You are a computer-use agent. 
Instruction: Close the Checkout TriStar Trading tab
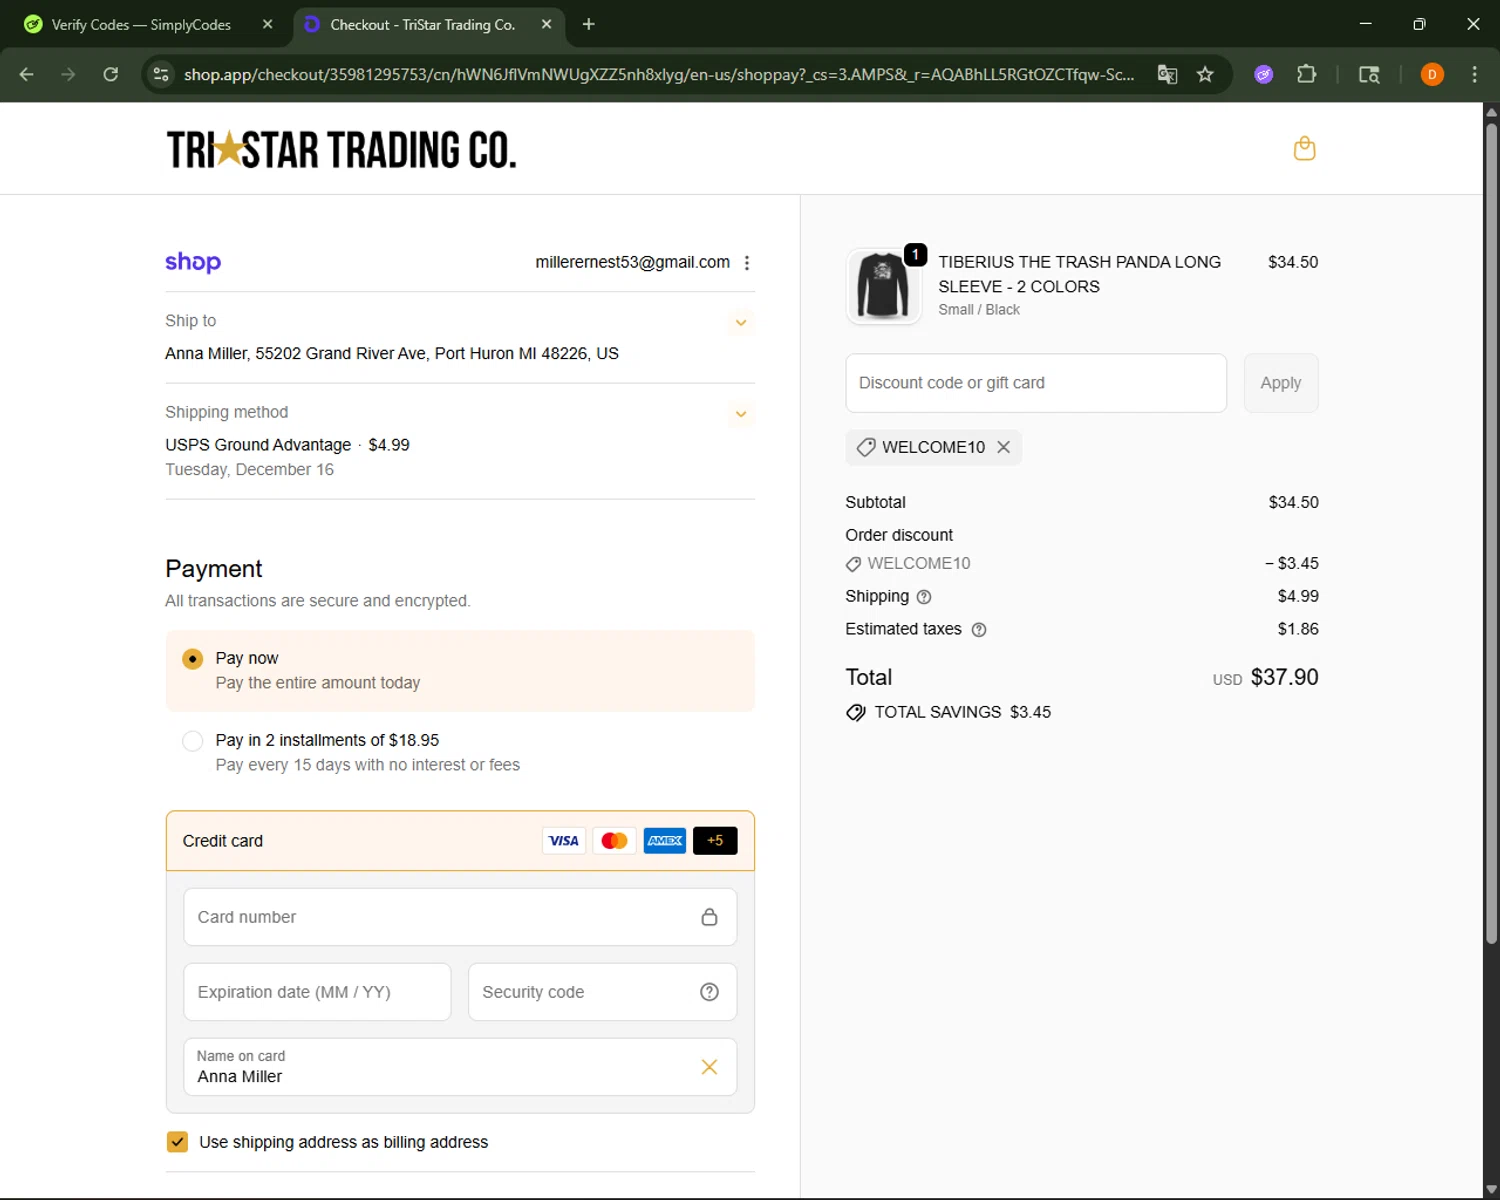point(546,25)
